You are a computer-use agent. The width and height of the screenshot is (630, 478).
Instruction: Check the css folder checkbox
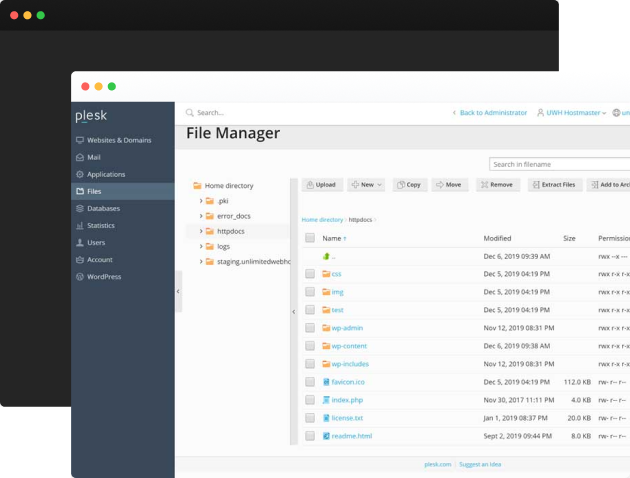pyautogui.click(x=310, y=274)
